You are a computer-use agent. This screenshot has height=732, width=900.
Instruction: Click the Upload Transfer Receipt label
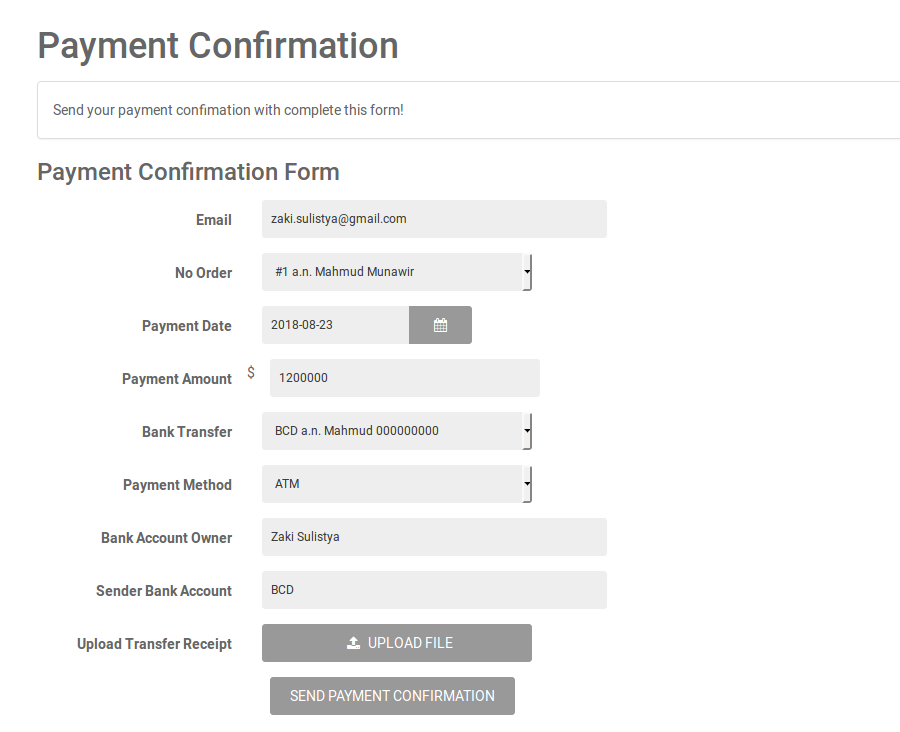(x=154, y=644)
